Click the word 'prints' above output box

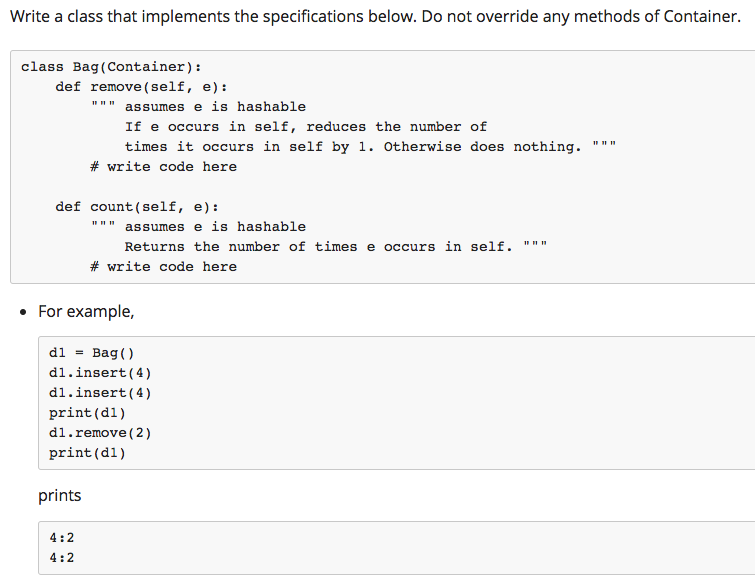point(60,496)
